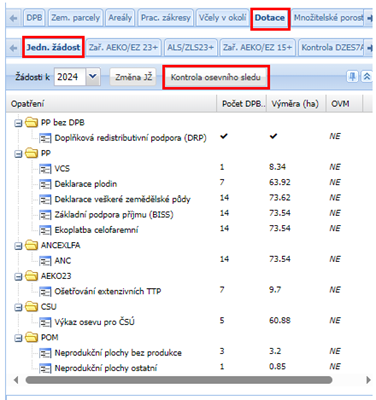Select the Jedn. žádost subtab
Image resolution: width=376 pixels, height=400 pixels.
pos(53,47)
